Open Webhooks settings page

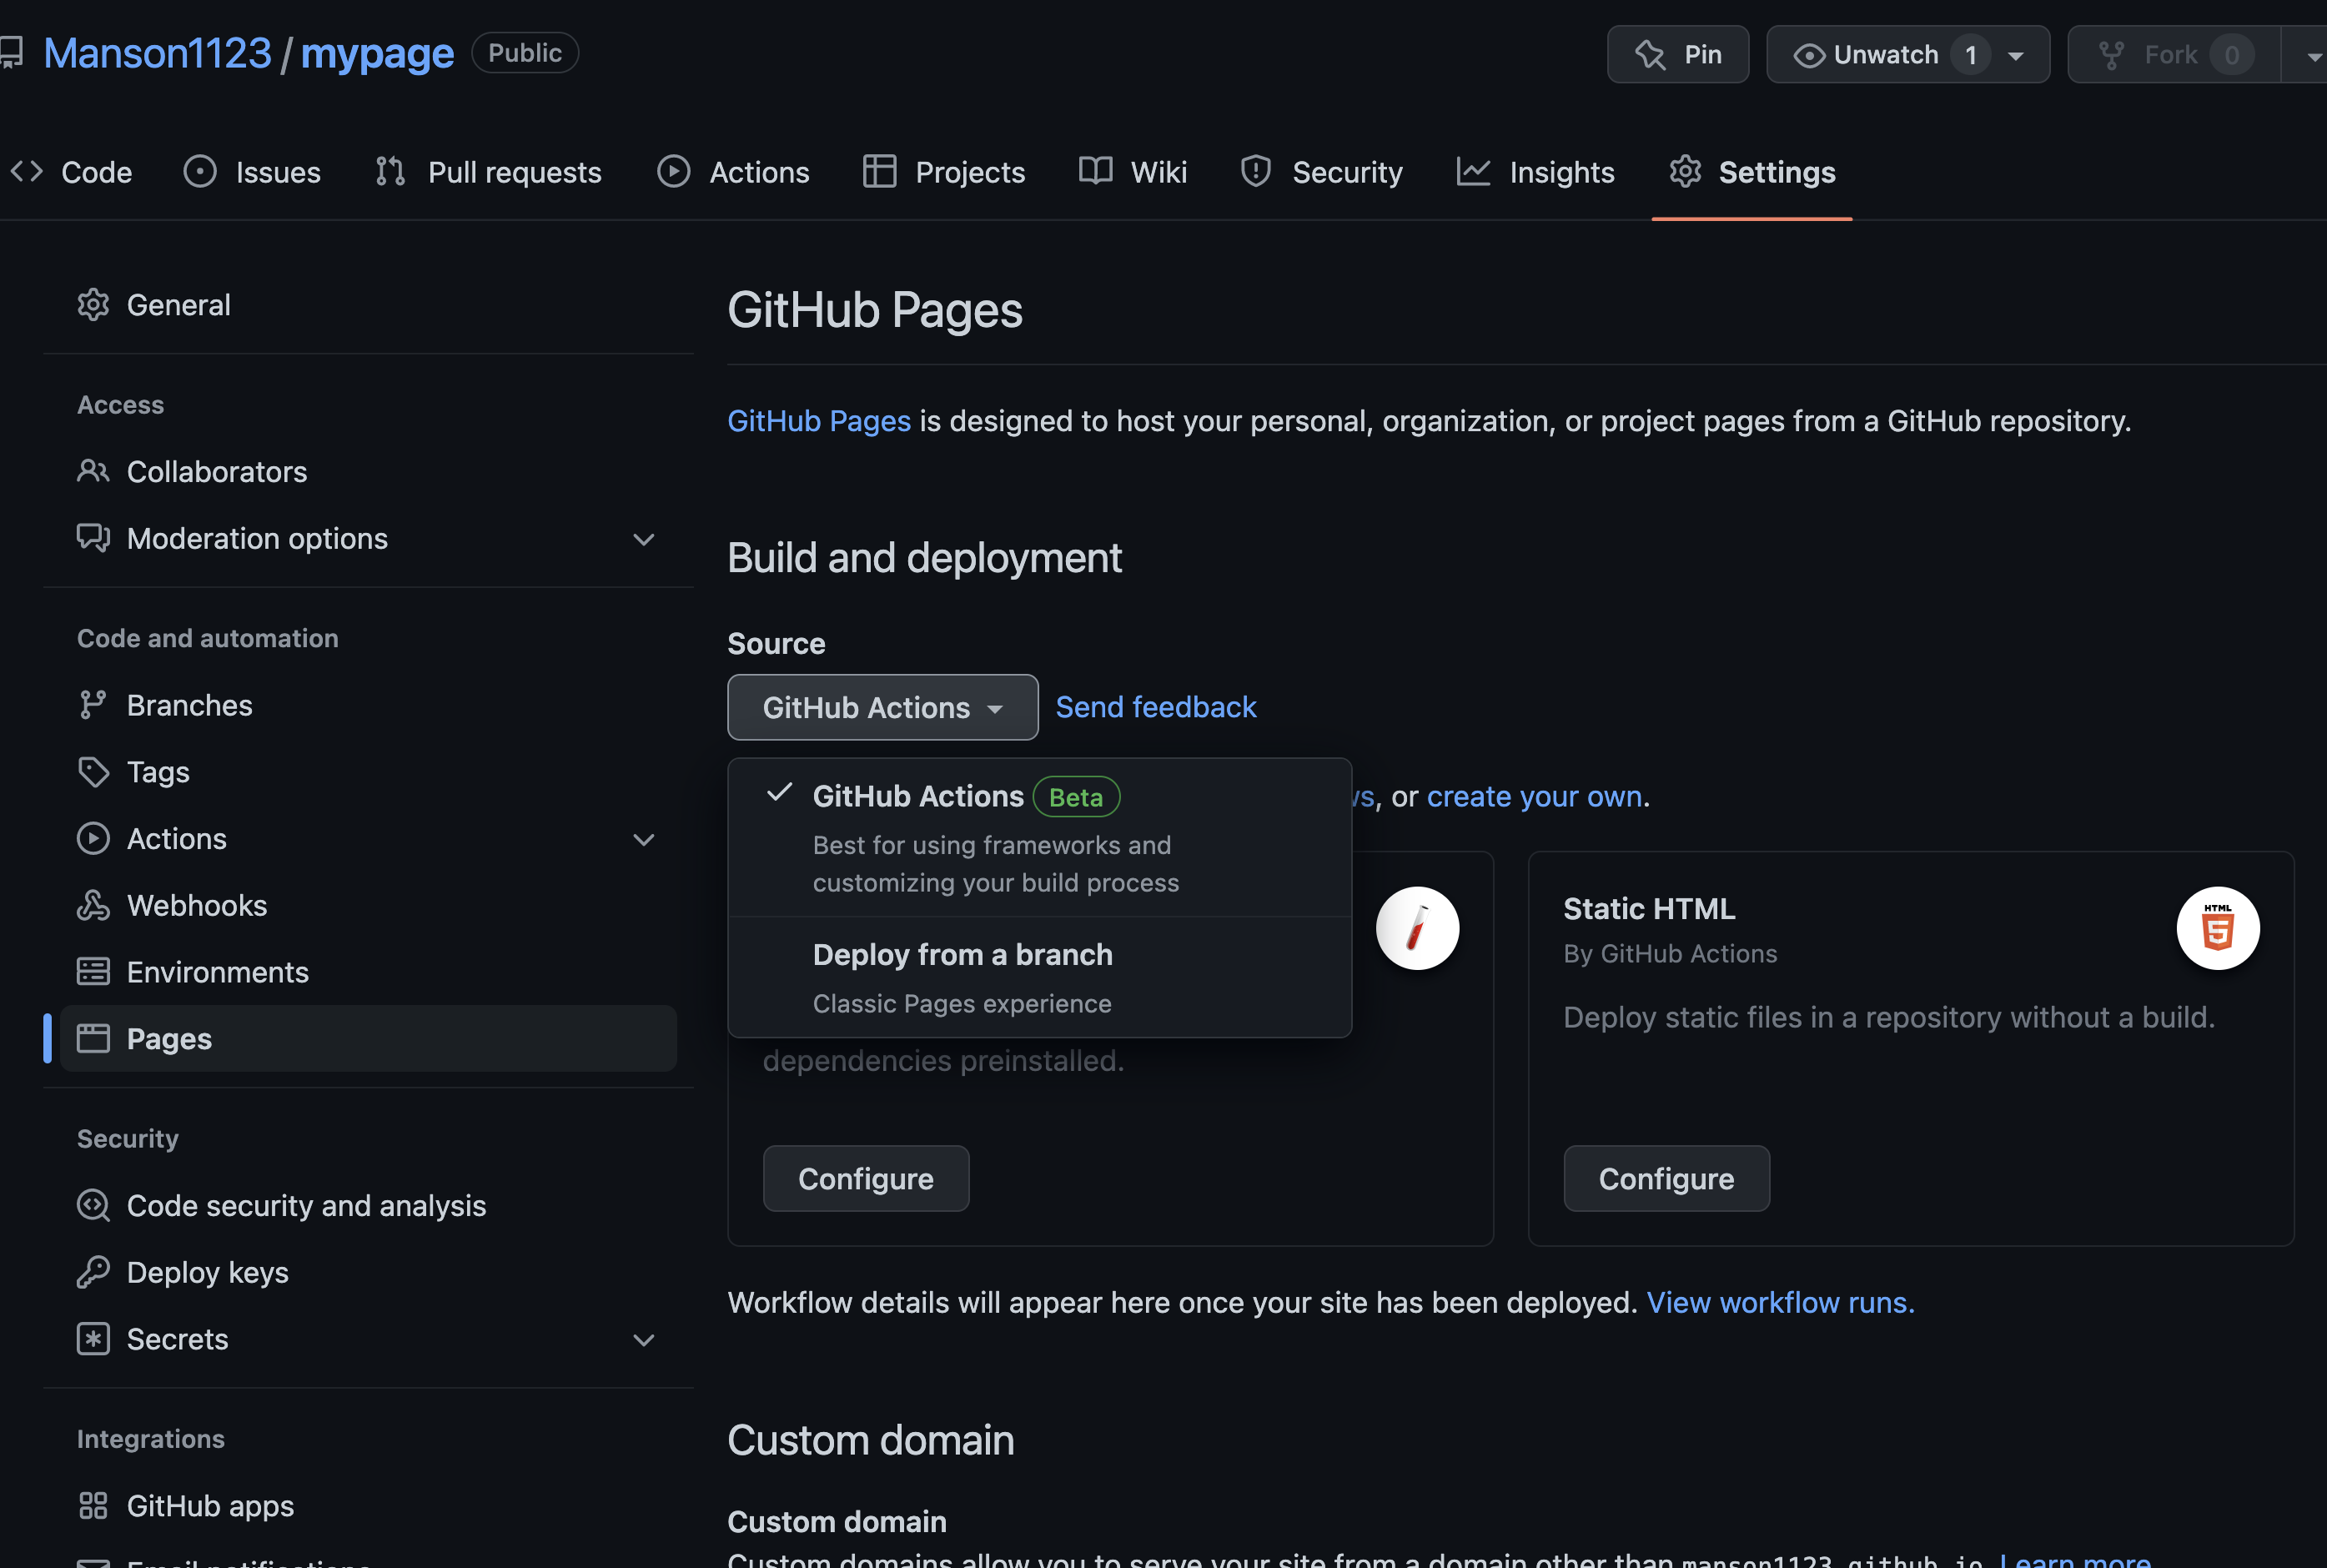click(369, 905)
